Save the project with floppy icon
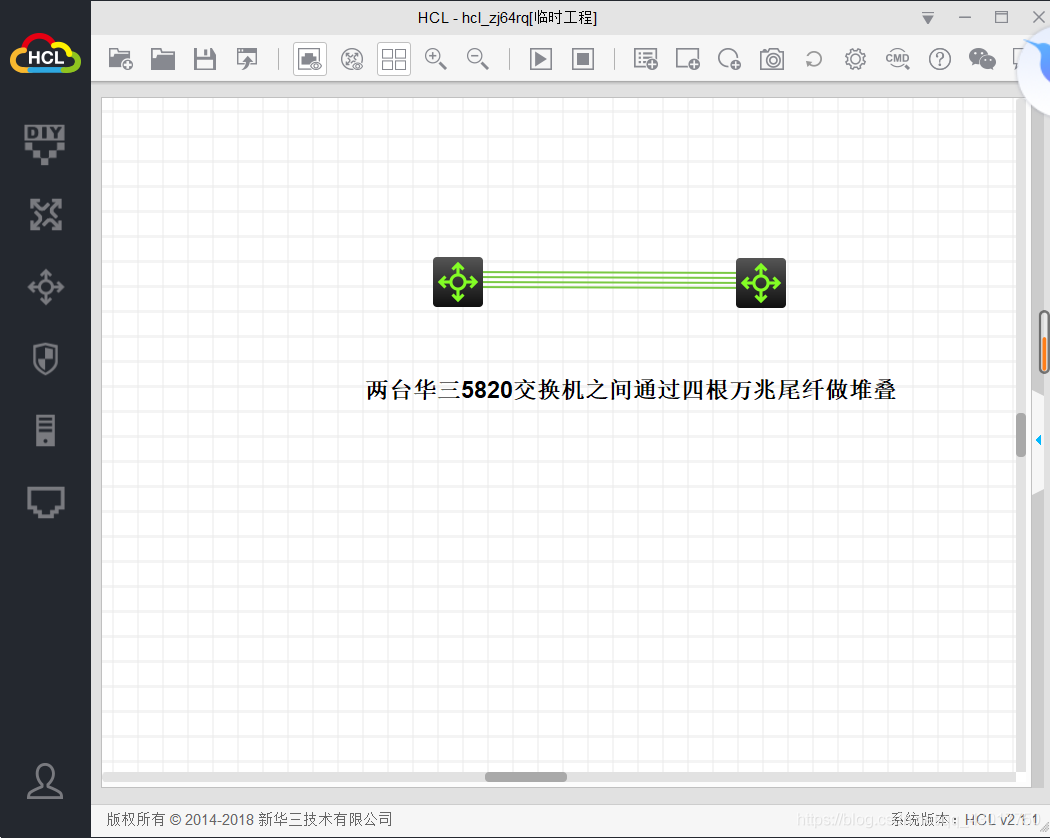 205,59
